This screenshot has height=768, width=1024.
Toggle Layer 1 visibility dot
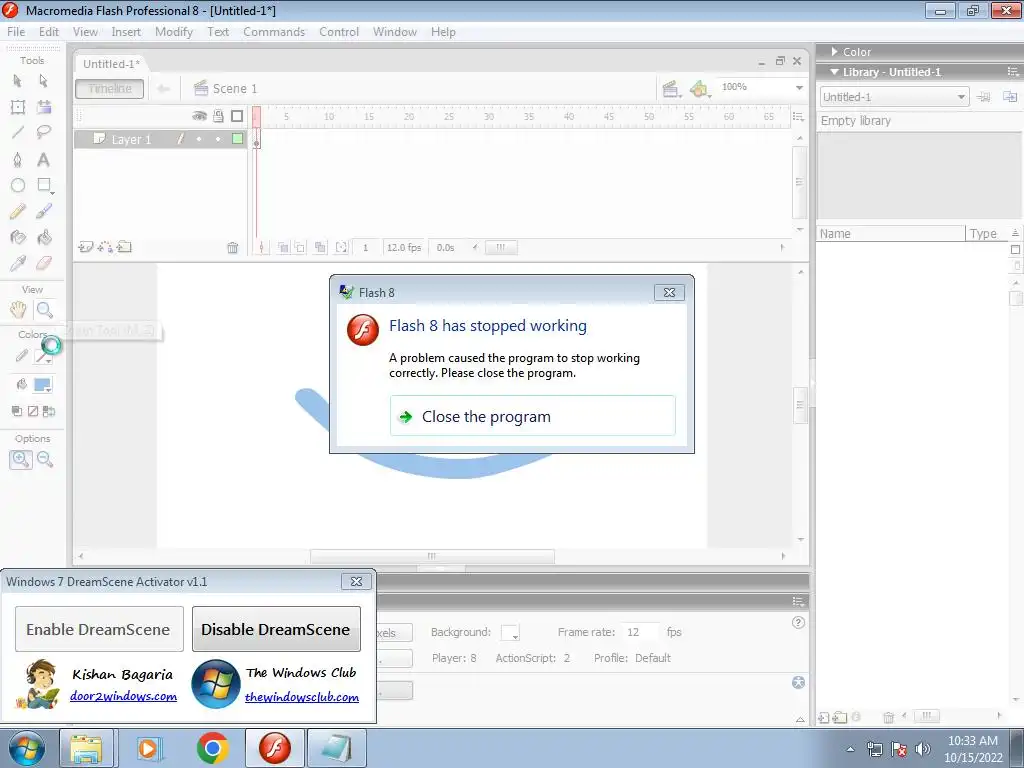199,139
